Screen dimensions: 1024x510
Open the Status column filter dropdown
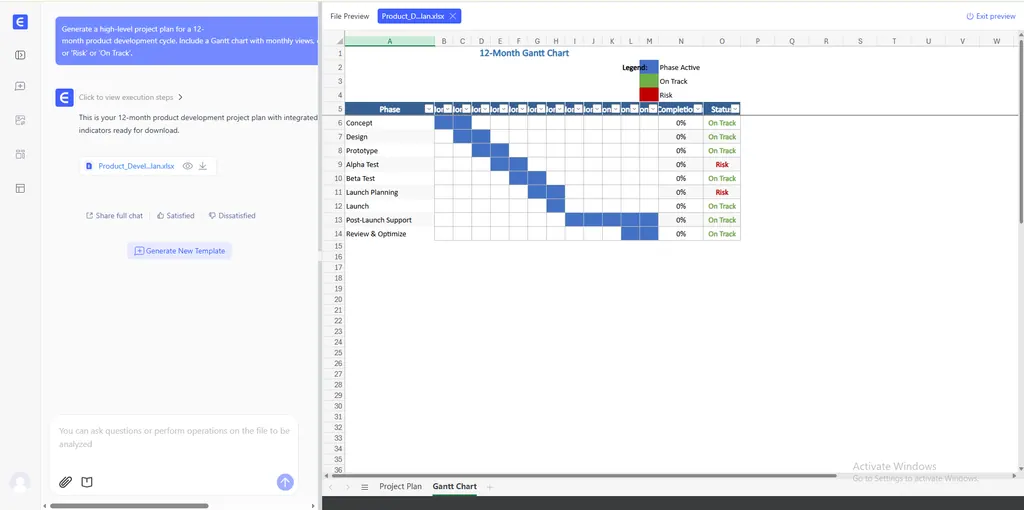734,109
